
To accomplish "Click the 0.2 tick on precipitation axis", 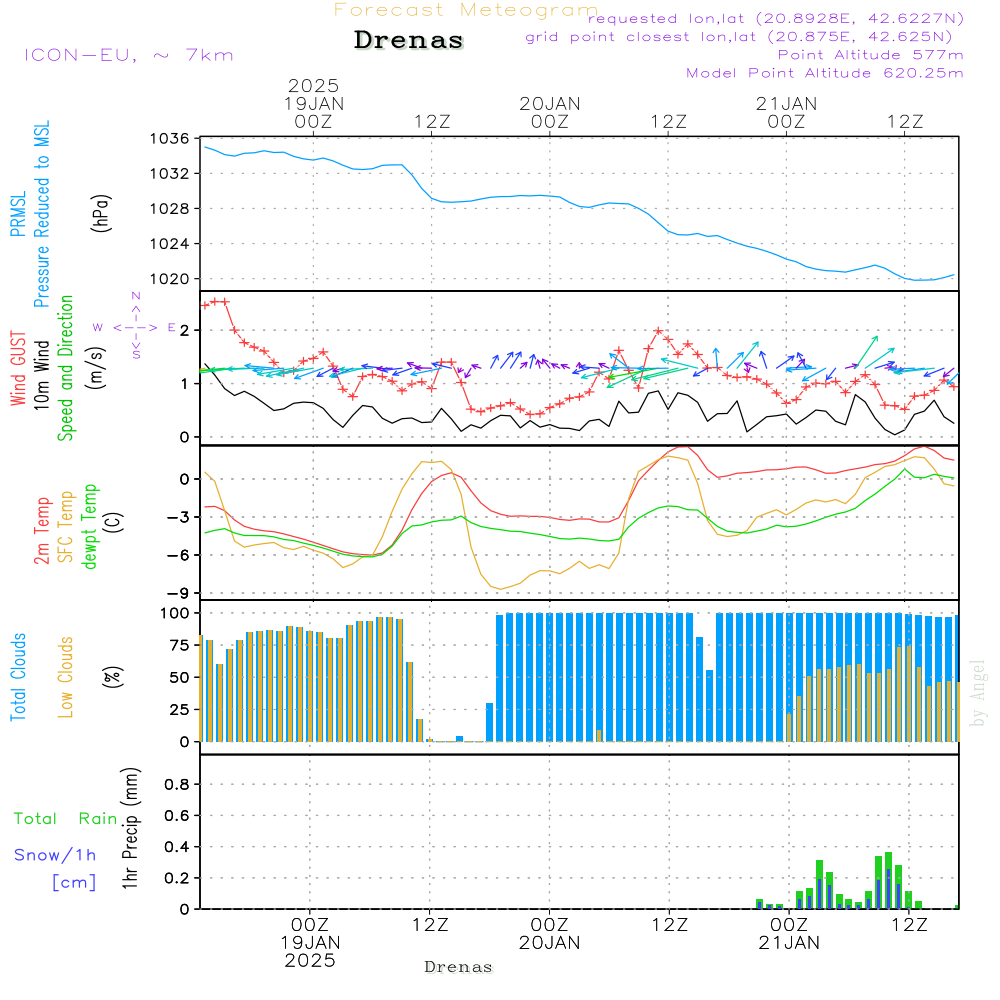I will point(177,878).
